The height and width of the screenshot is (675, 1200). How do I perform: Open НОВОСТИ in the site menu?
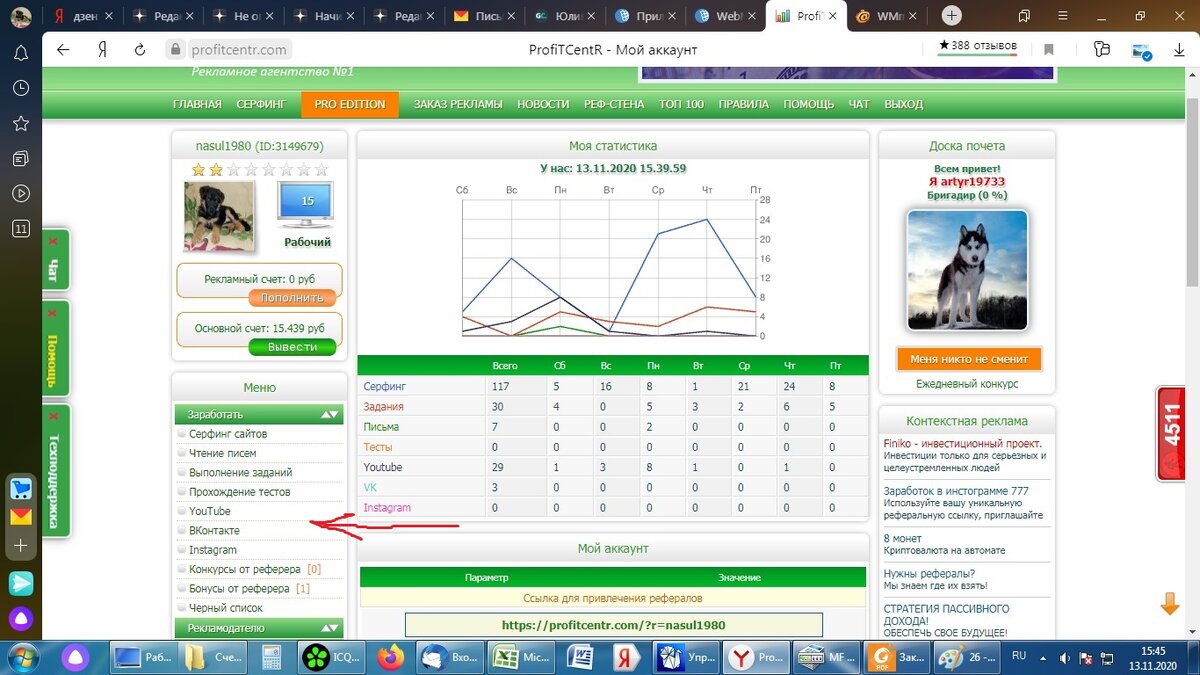coord(543,104)
